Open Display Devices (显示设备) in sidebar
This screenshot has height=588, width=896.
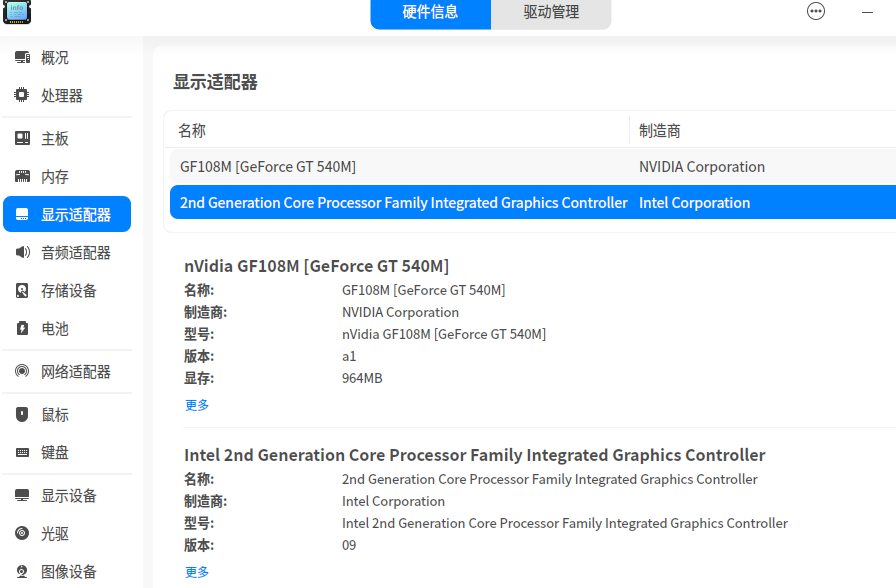click(x=68, y=496)
